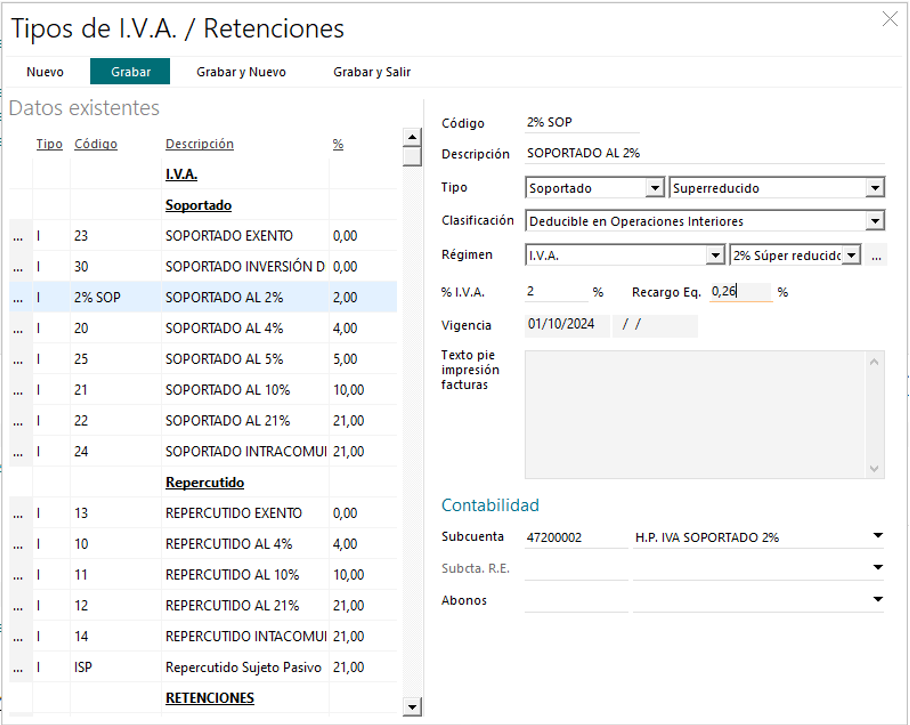Click the Recargo Eq. input field
Viewport: 910px width, 725px height.
741,292
